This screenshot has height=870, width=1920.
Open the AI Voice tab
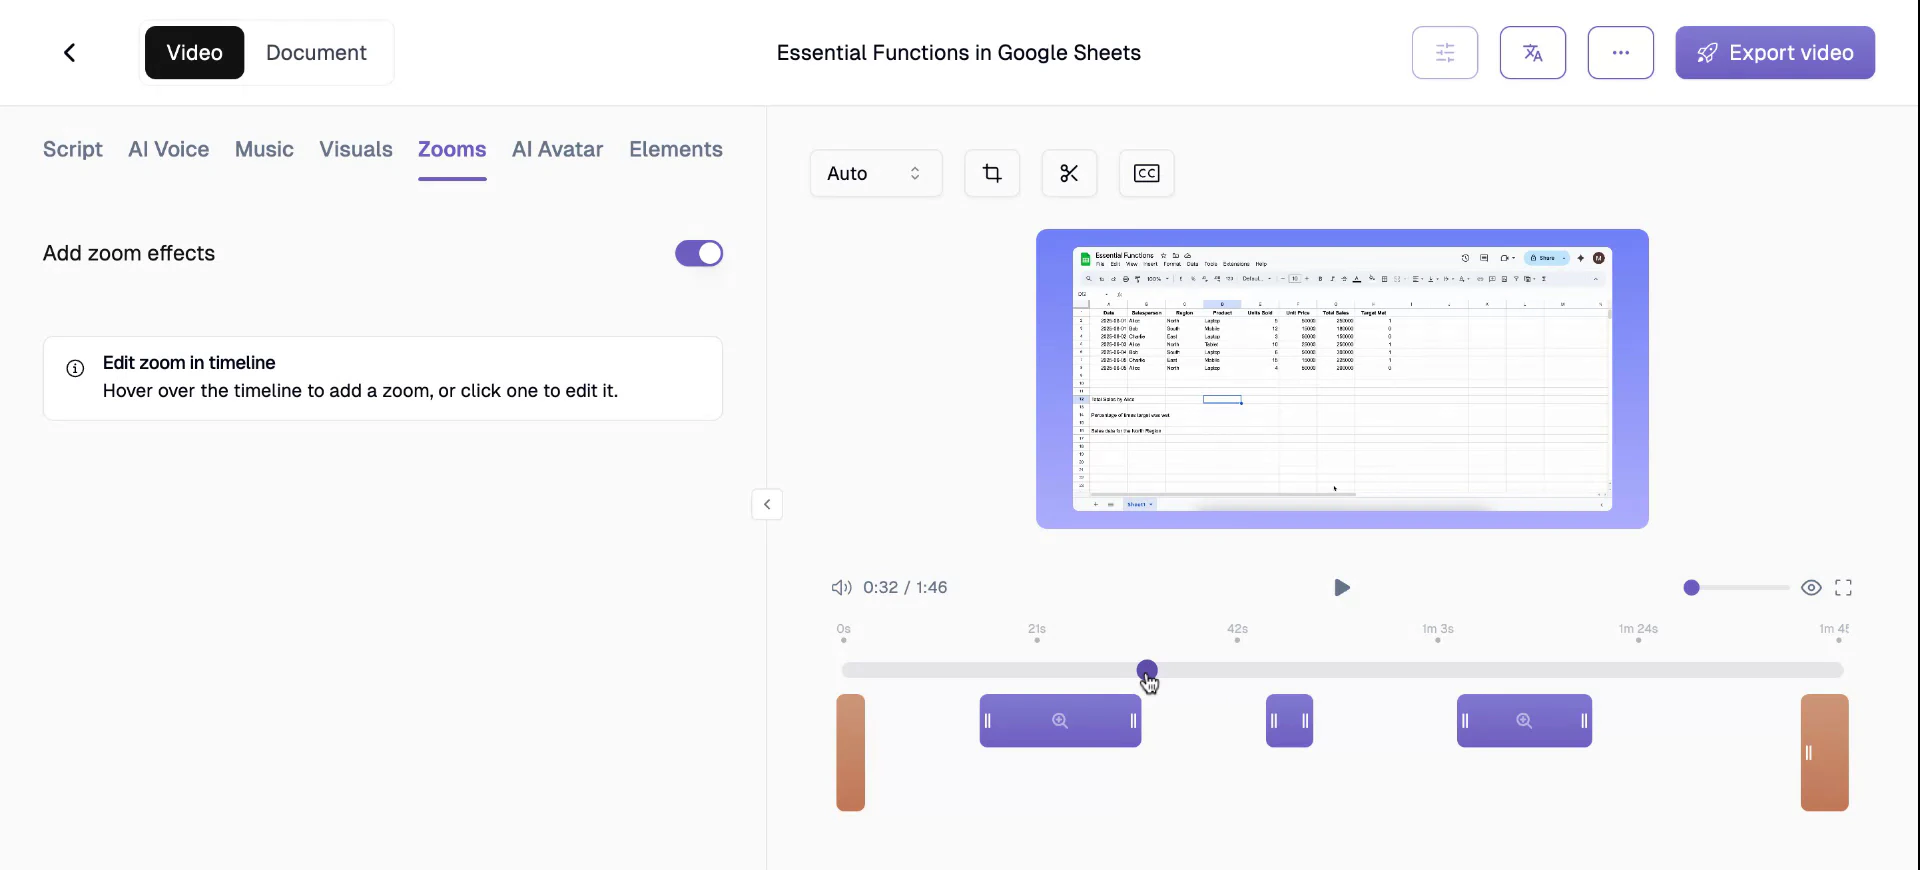pos(169,149)
